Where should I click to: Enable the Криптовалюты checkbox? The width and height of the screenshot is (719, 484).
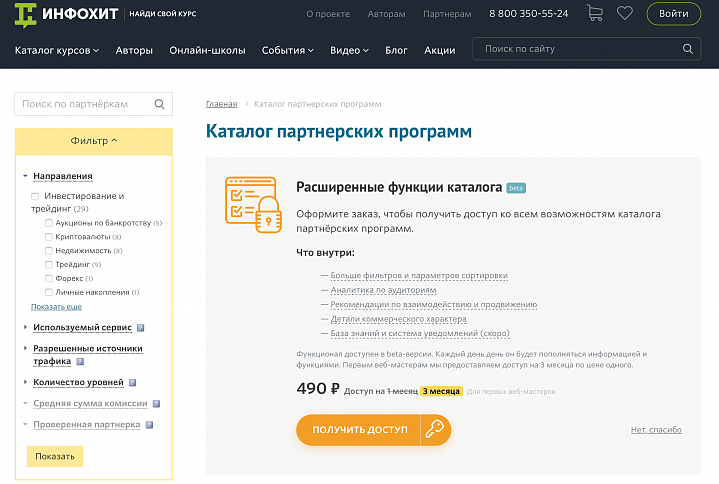tap(49, 237)
